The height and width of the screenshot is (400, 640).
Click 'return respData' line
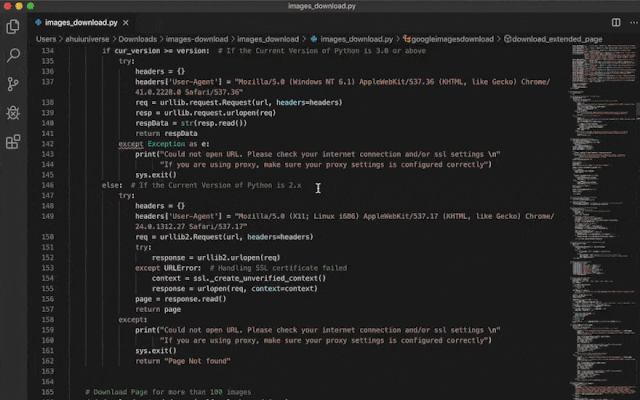pyautogui.click(x=167, y=133)
